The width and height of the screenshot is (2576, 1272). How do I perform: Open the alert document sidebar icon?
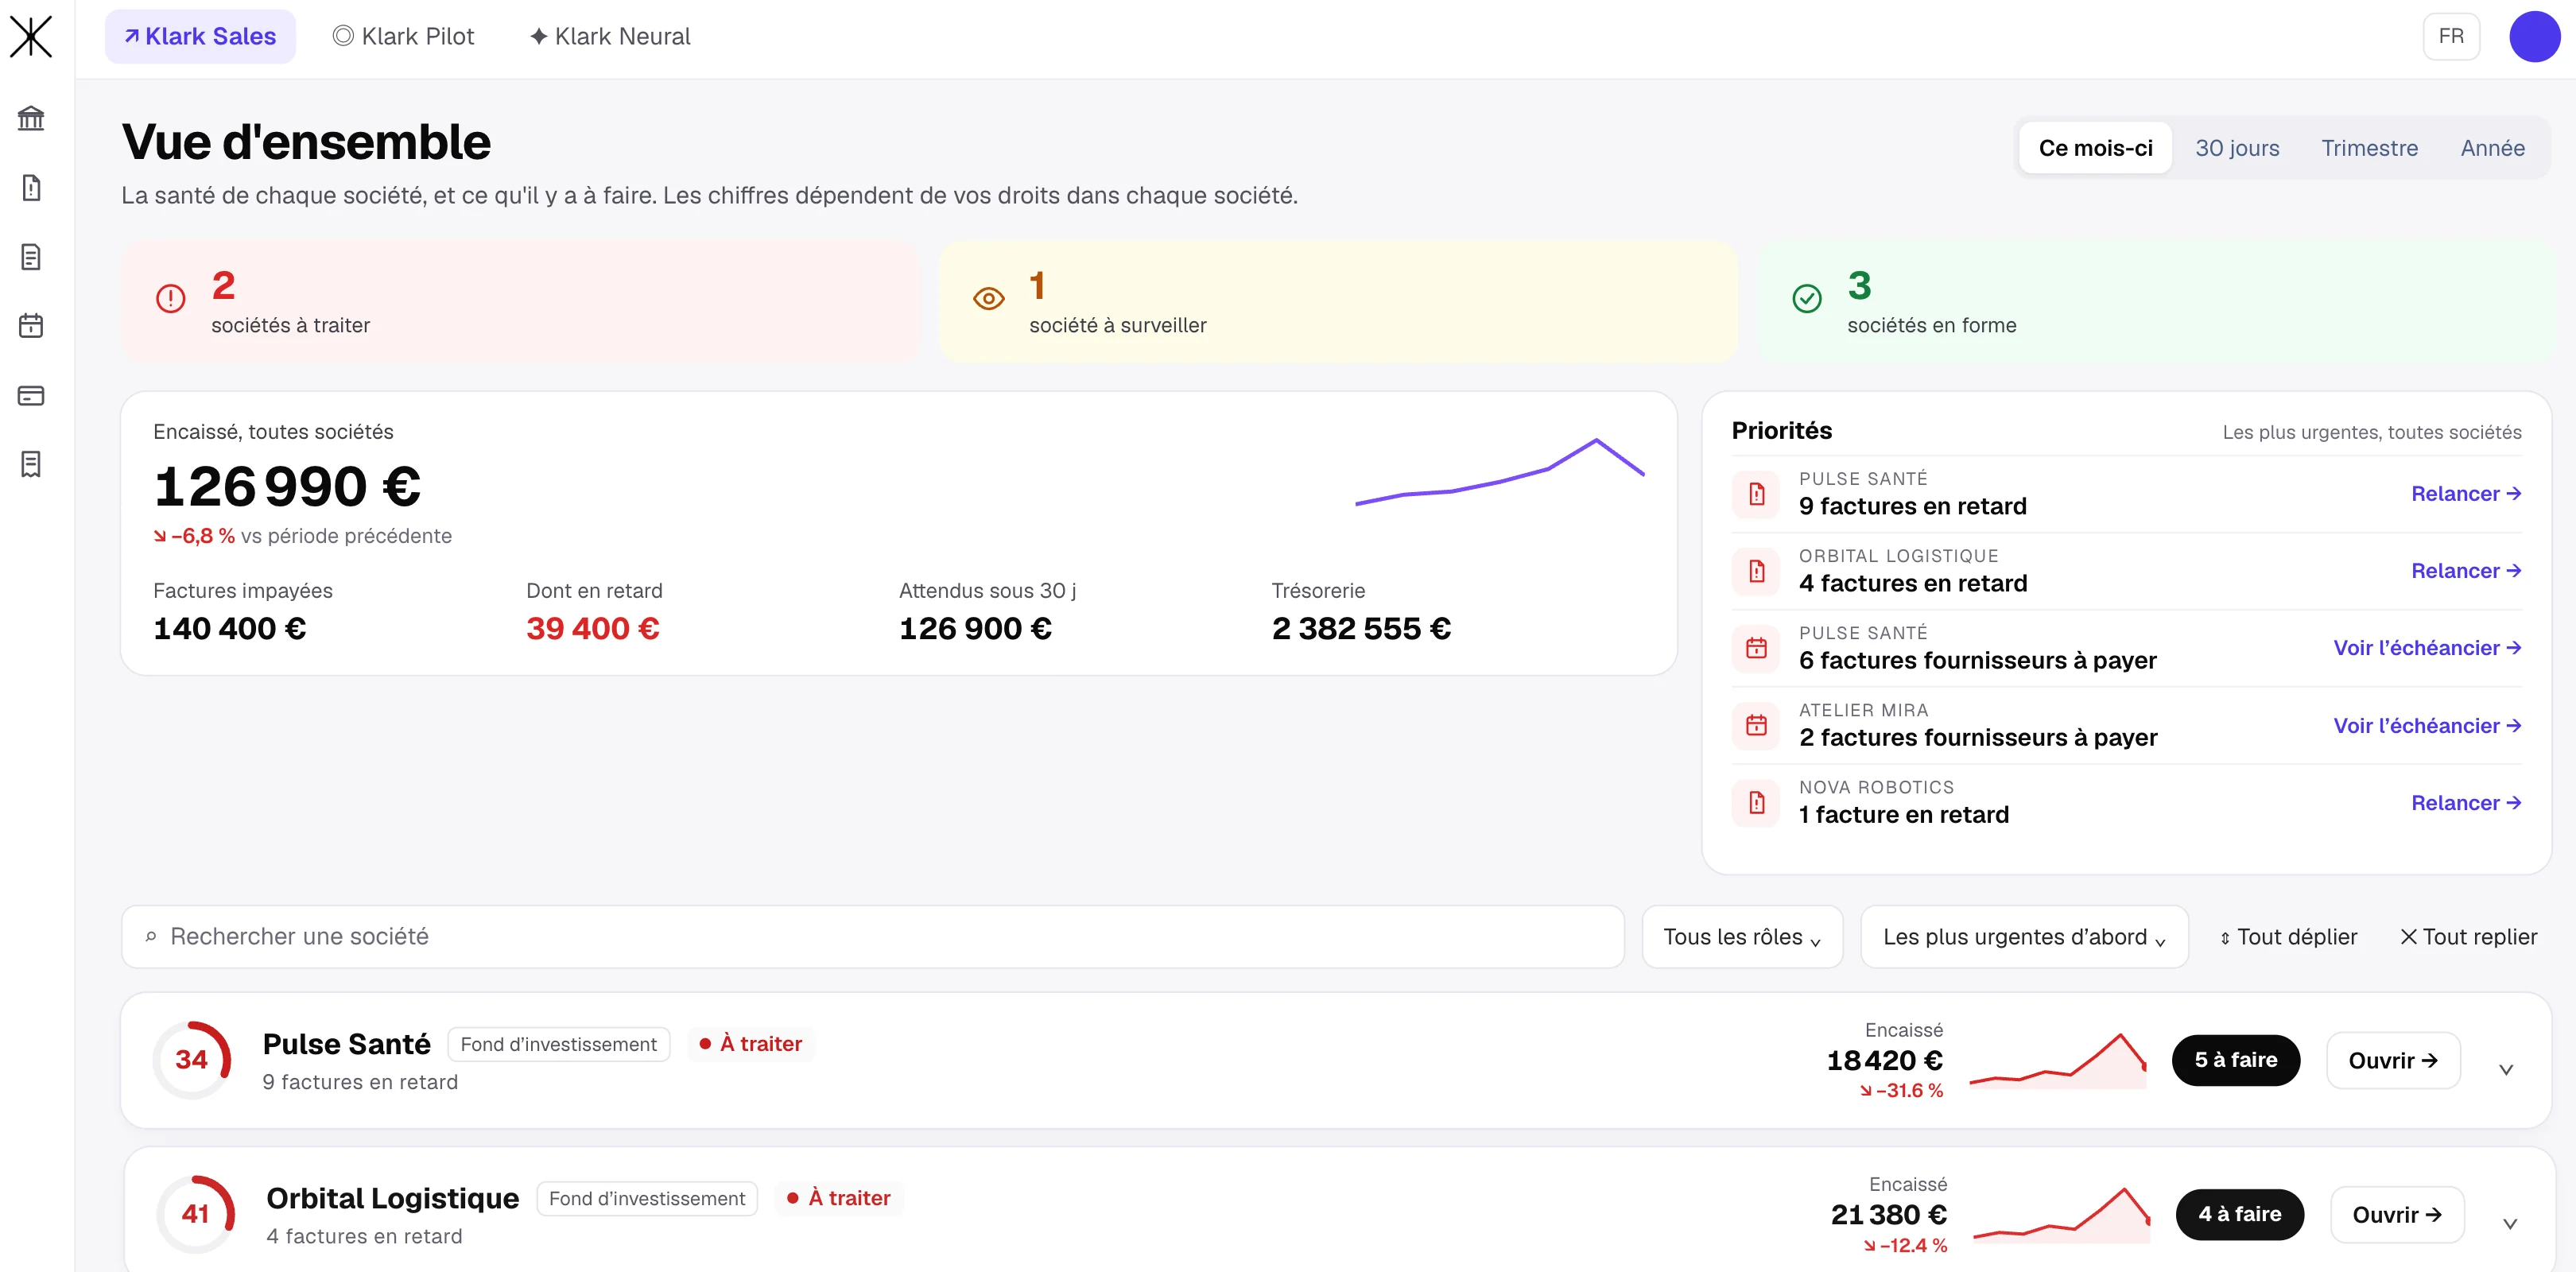[x=31, y=187]
